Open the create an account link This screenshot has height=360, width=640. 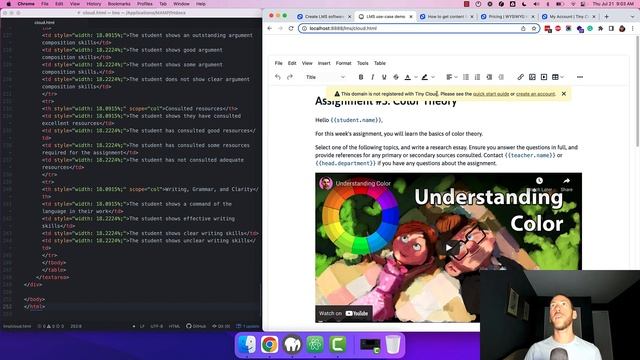(x=536, y=94)
